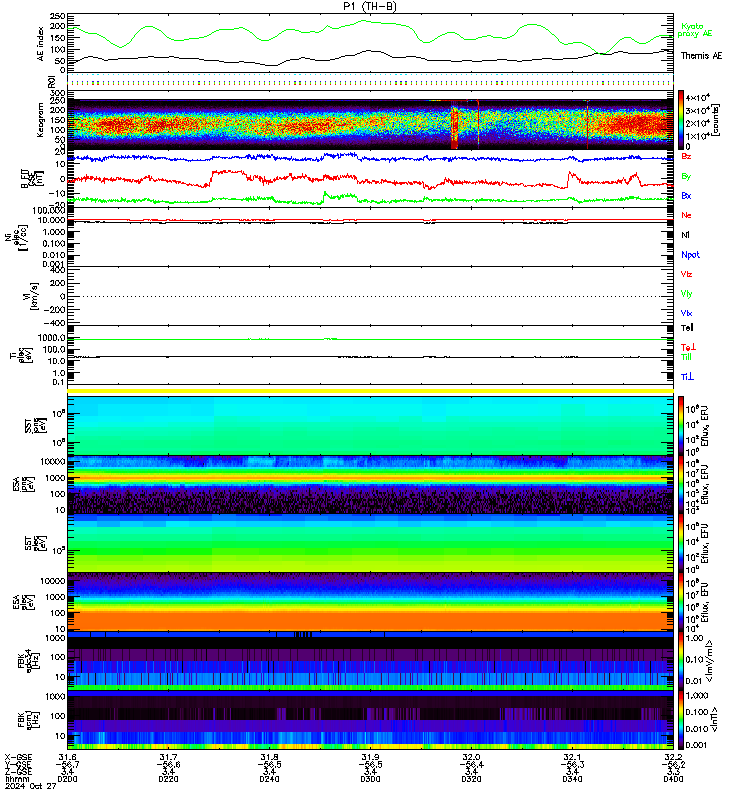Click the 2024 Oct 27 date label
750x800 pixels.
31,786
